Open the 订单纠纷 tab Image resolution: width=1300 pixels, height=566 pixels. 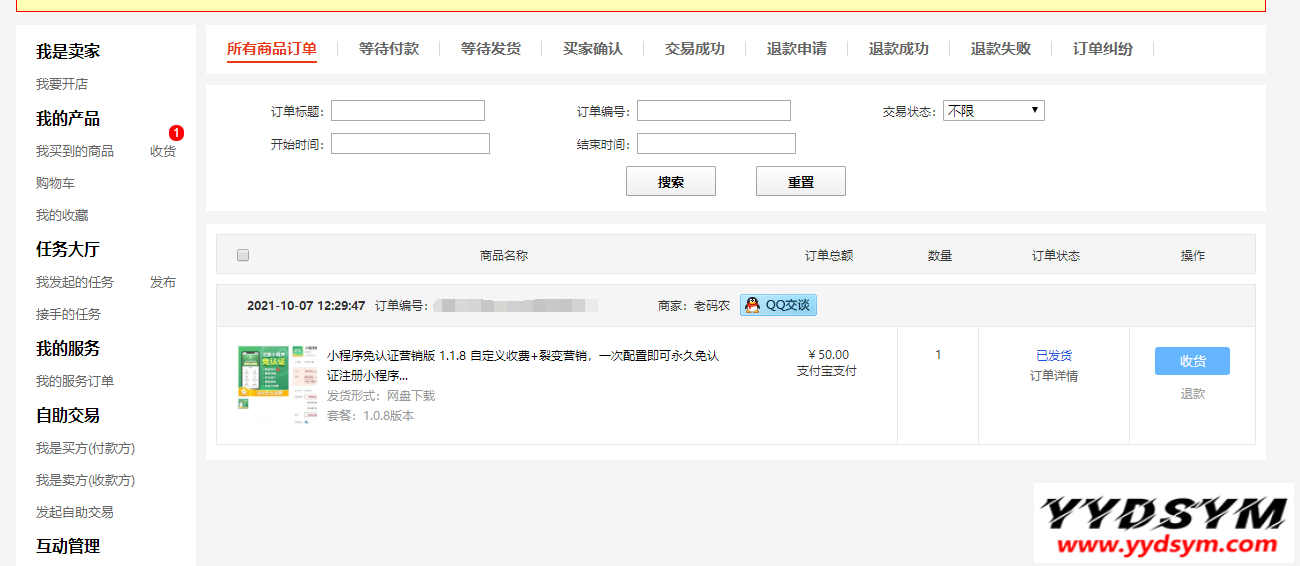click(x=1102, y=48)
